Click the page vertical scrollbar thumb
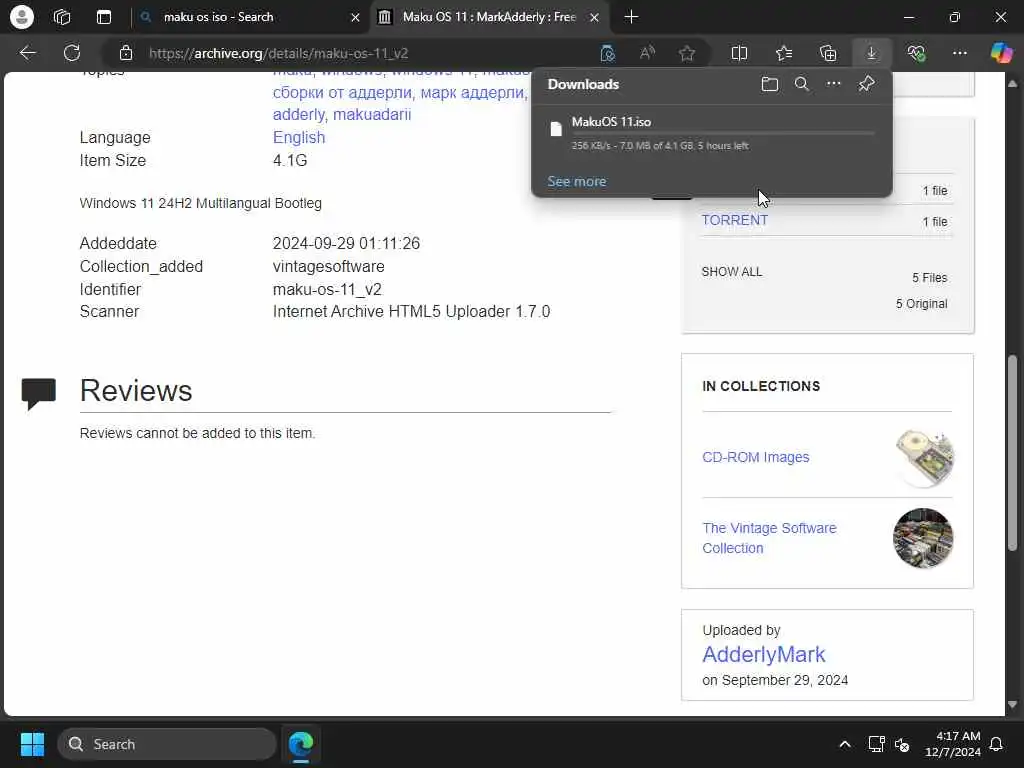The height and width of the screenshot is (768, 1024). (1012, 453)
